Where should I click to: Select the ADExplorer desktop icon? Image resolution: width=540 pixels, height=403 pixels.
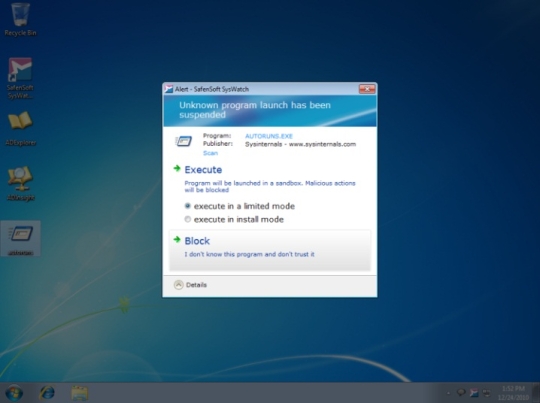pos(20,128)
